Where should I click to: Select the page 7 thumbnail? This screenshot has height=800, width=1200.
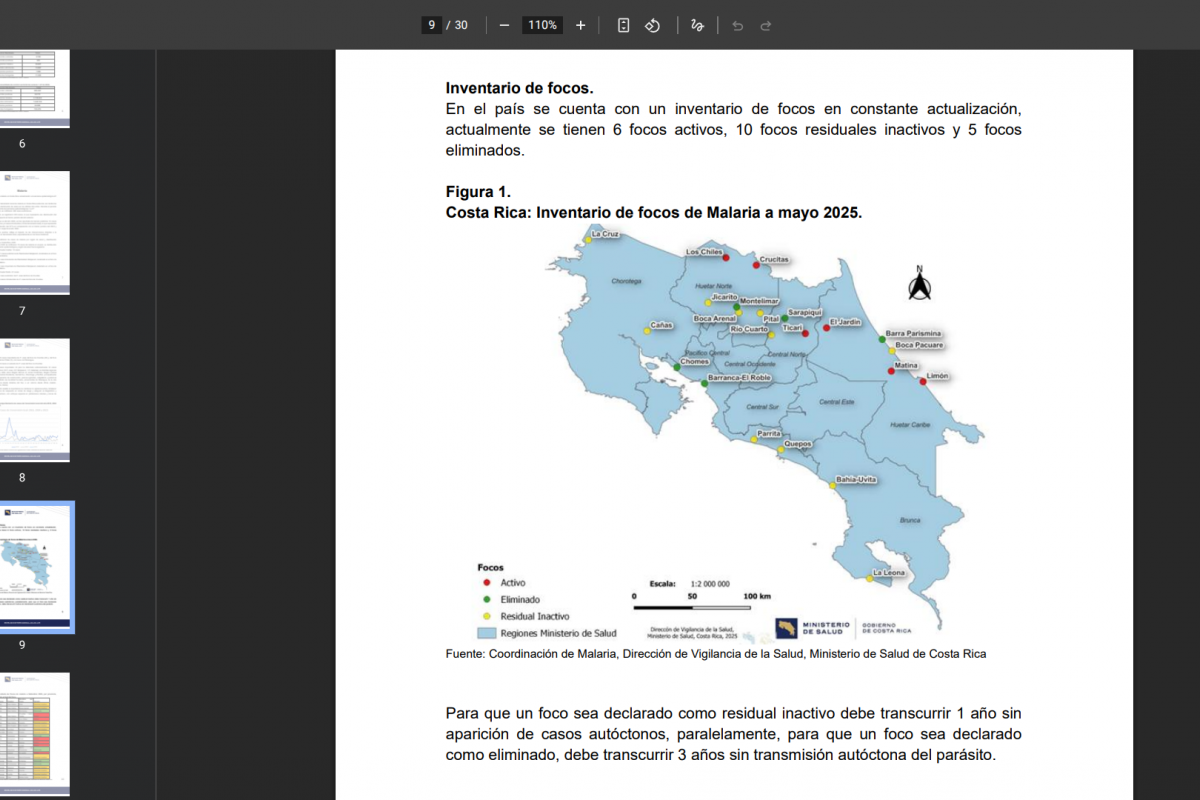(35, 232)
